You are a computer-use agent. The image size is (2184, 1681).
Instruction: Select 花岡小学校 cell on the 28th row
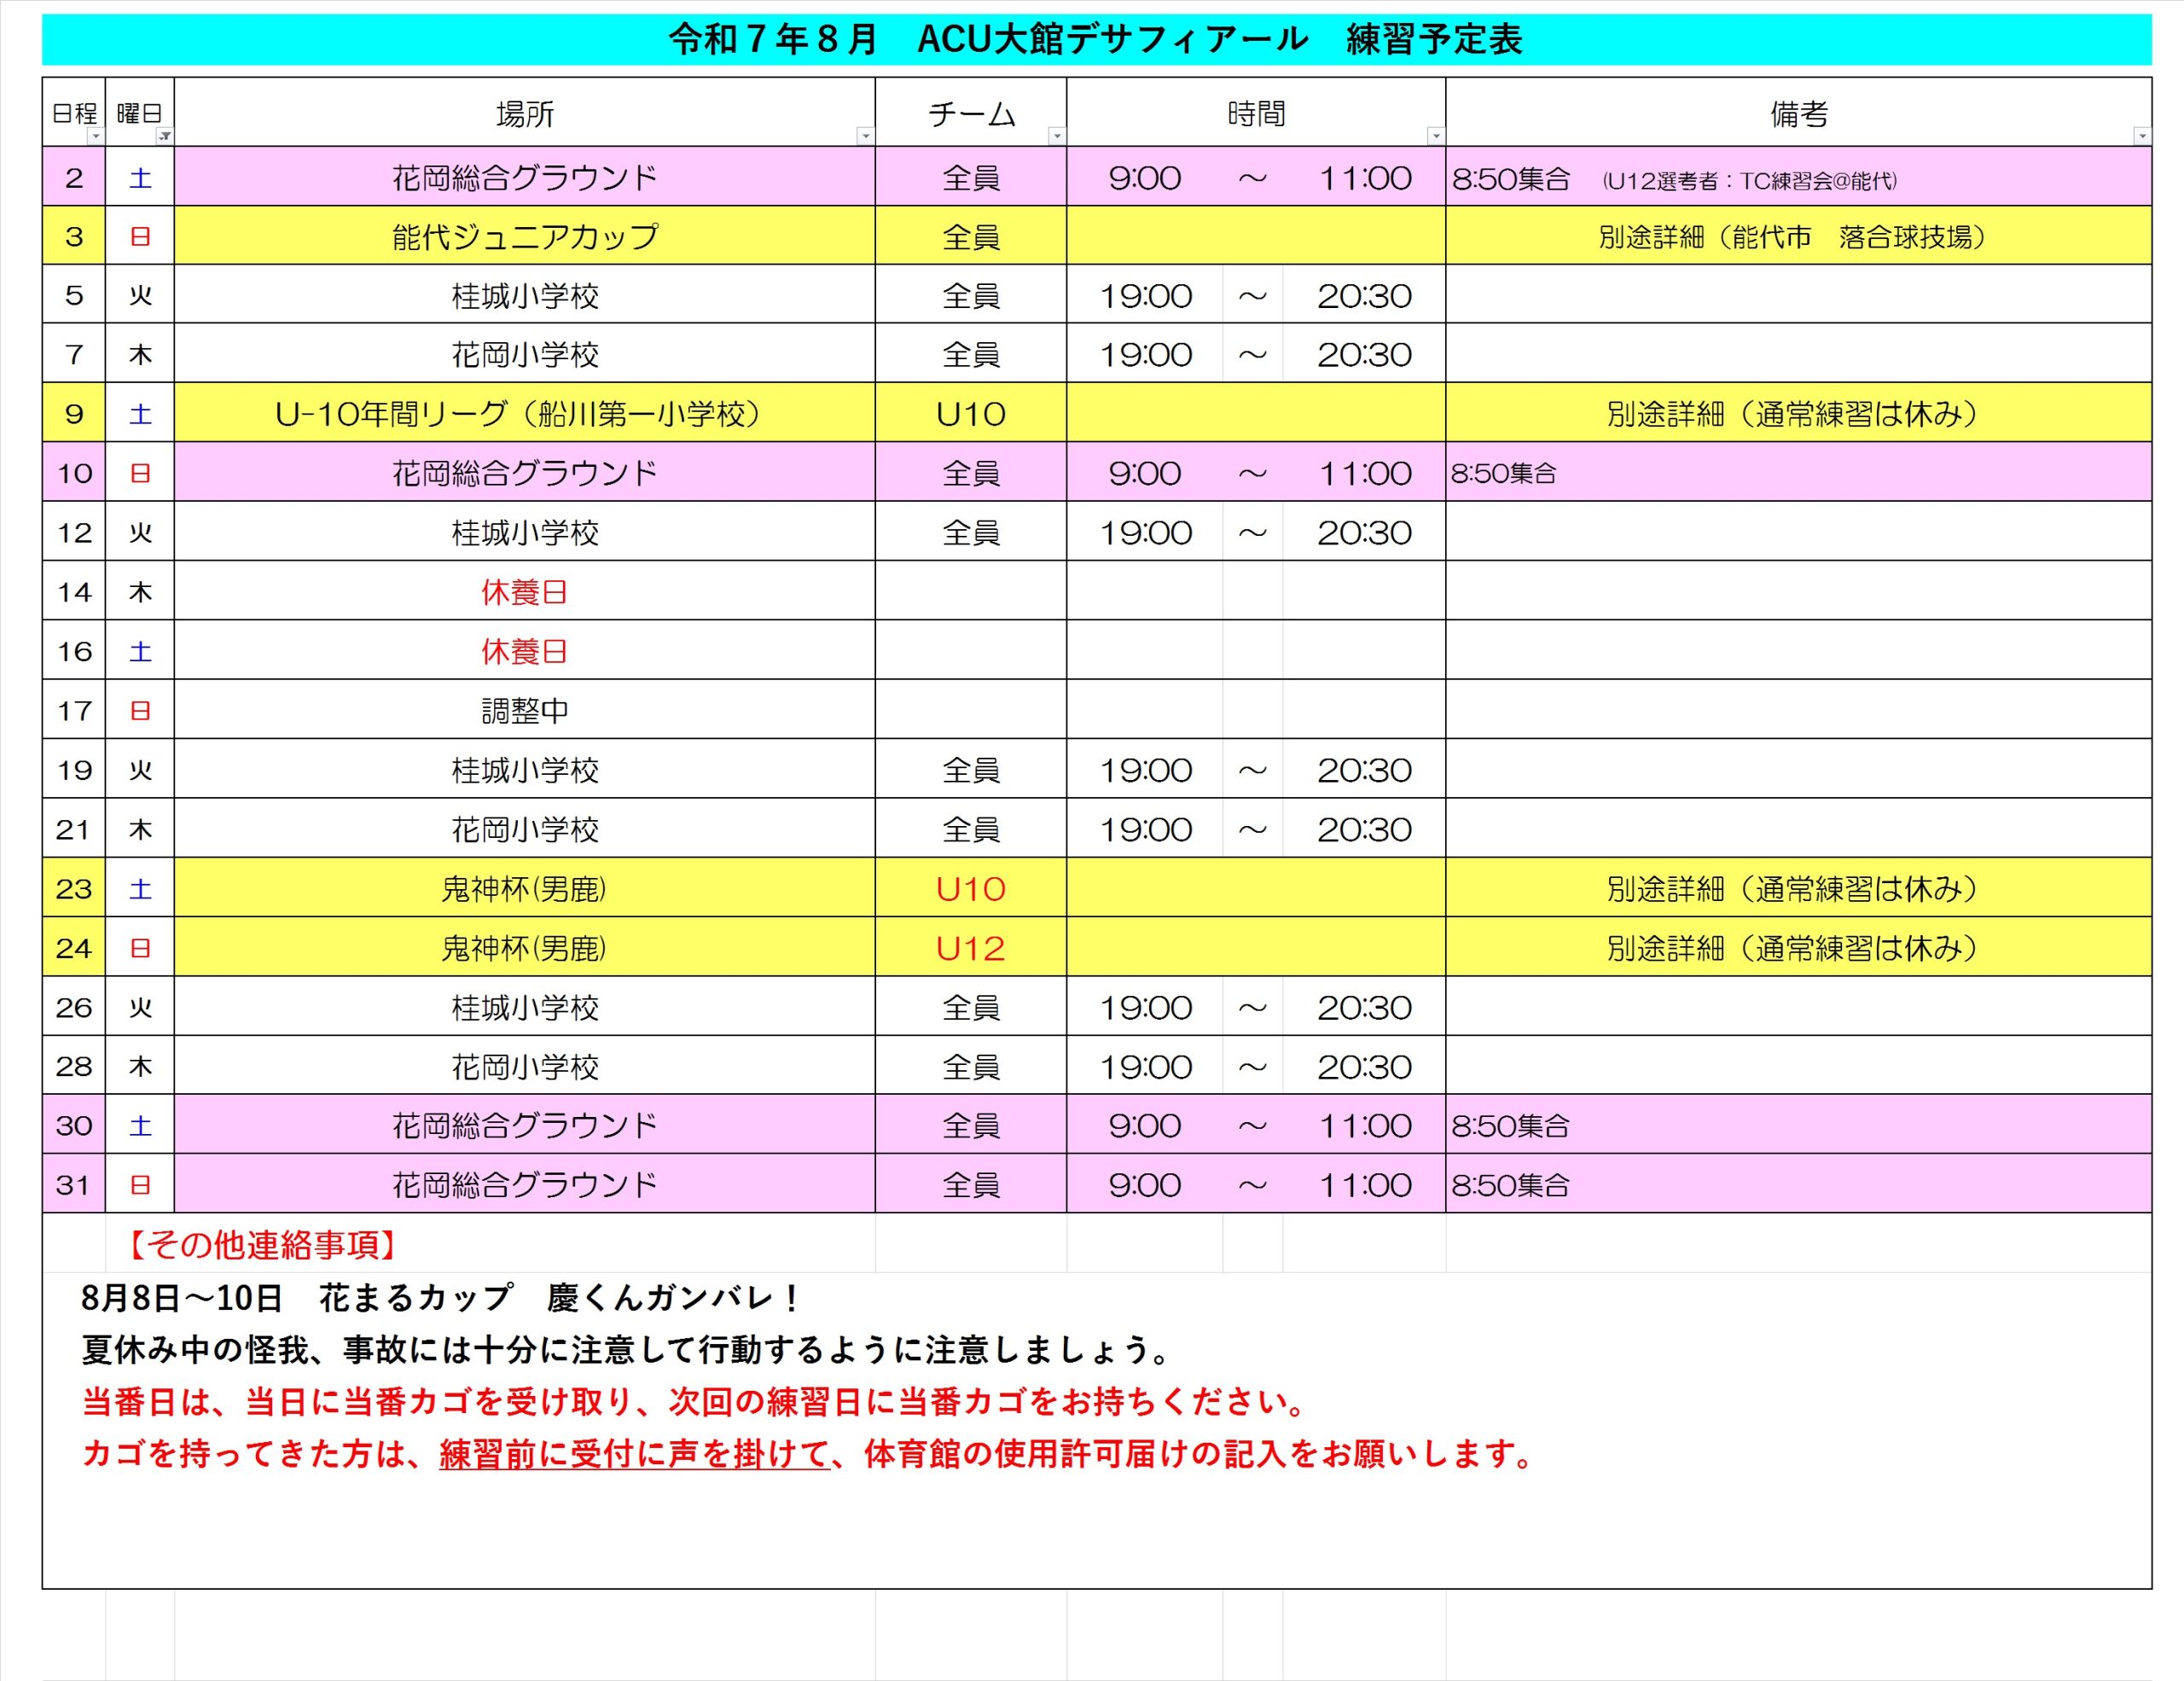(x=525, y=1066)
